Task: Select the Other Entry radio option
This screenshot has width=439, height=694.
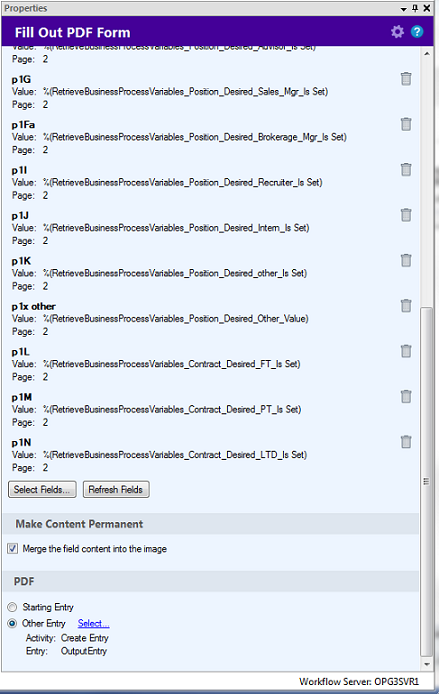Action: pyautogui.click(x=12, y=623)
